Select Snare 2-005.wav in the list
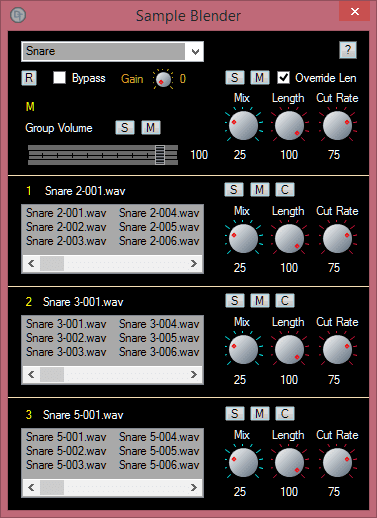This screenshot has width=377, height=518. point(159,227)
